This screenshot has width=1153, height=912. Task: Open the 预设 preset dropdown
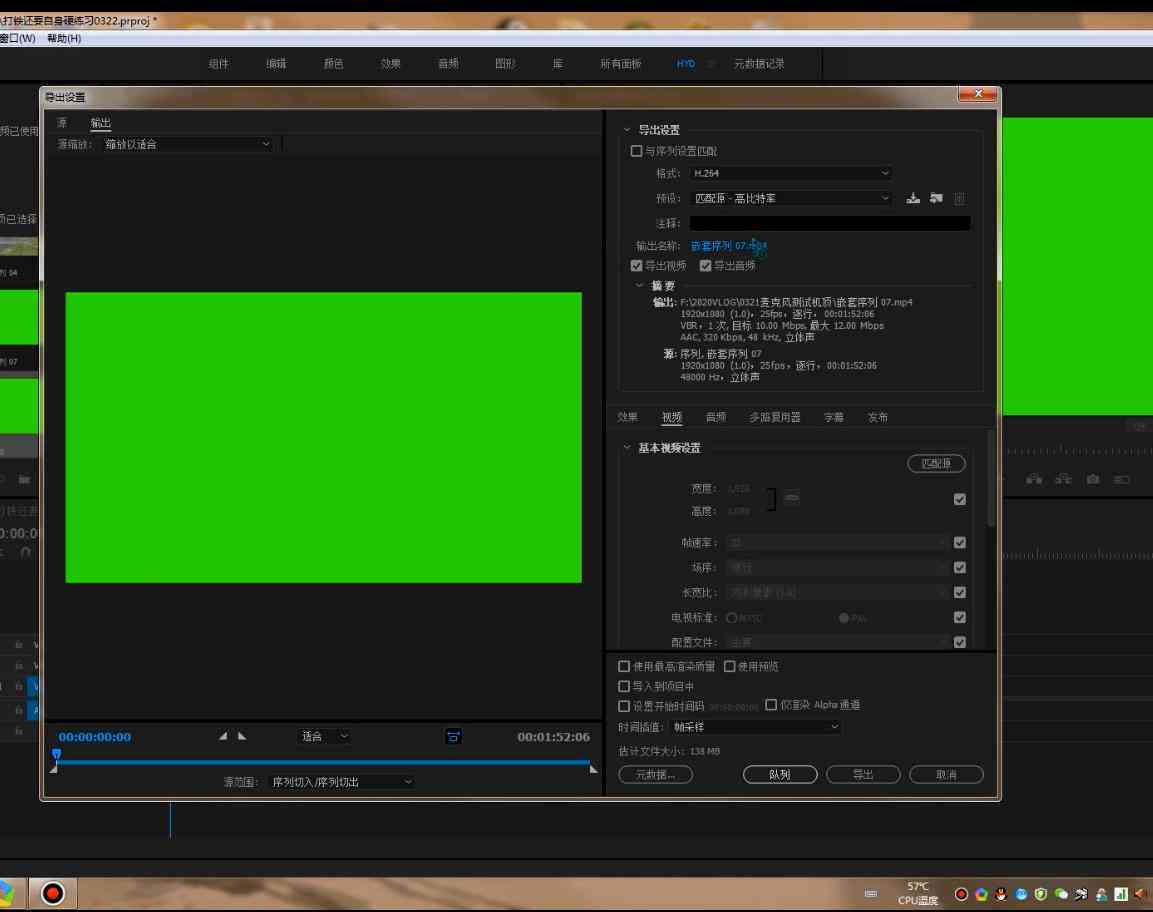point(791,199)
